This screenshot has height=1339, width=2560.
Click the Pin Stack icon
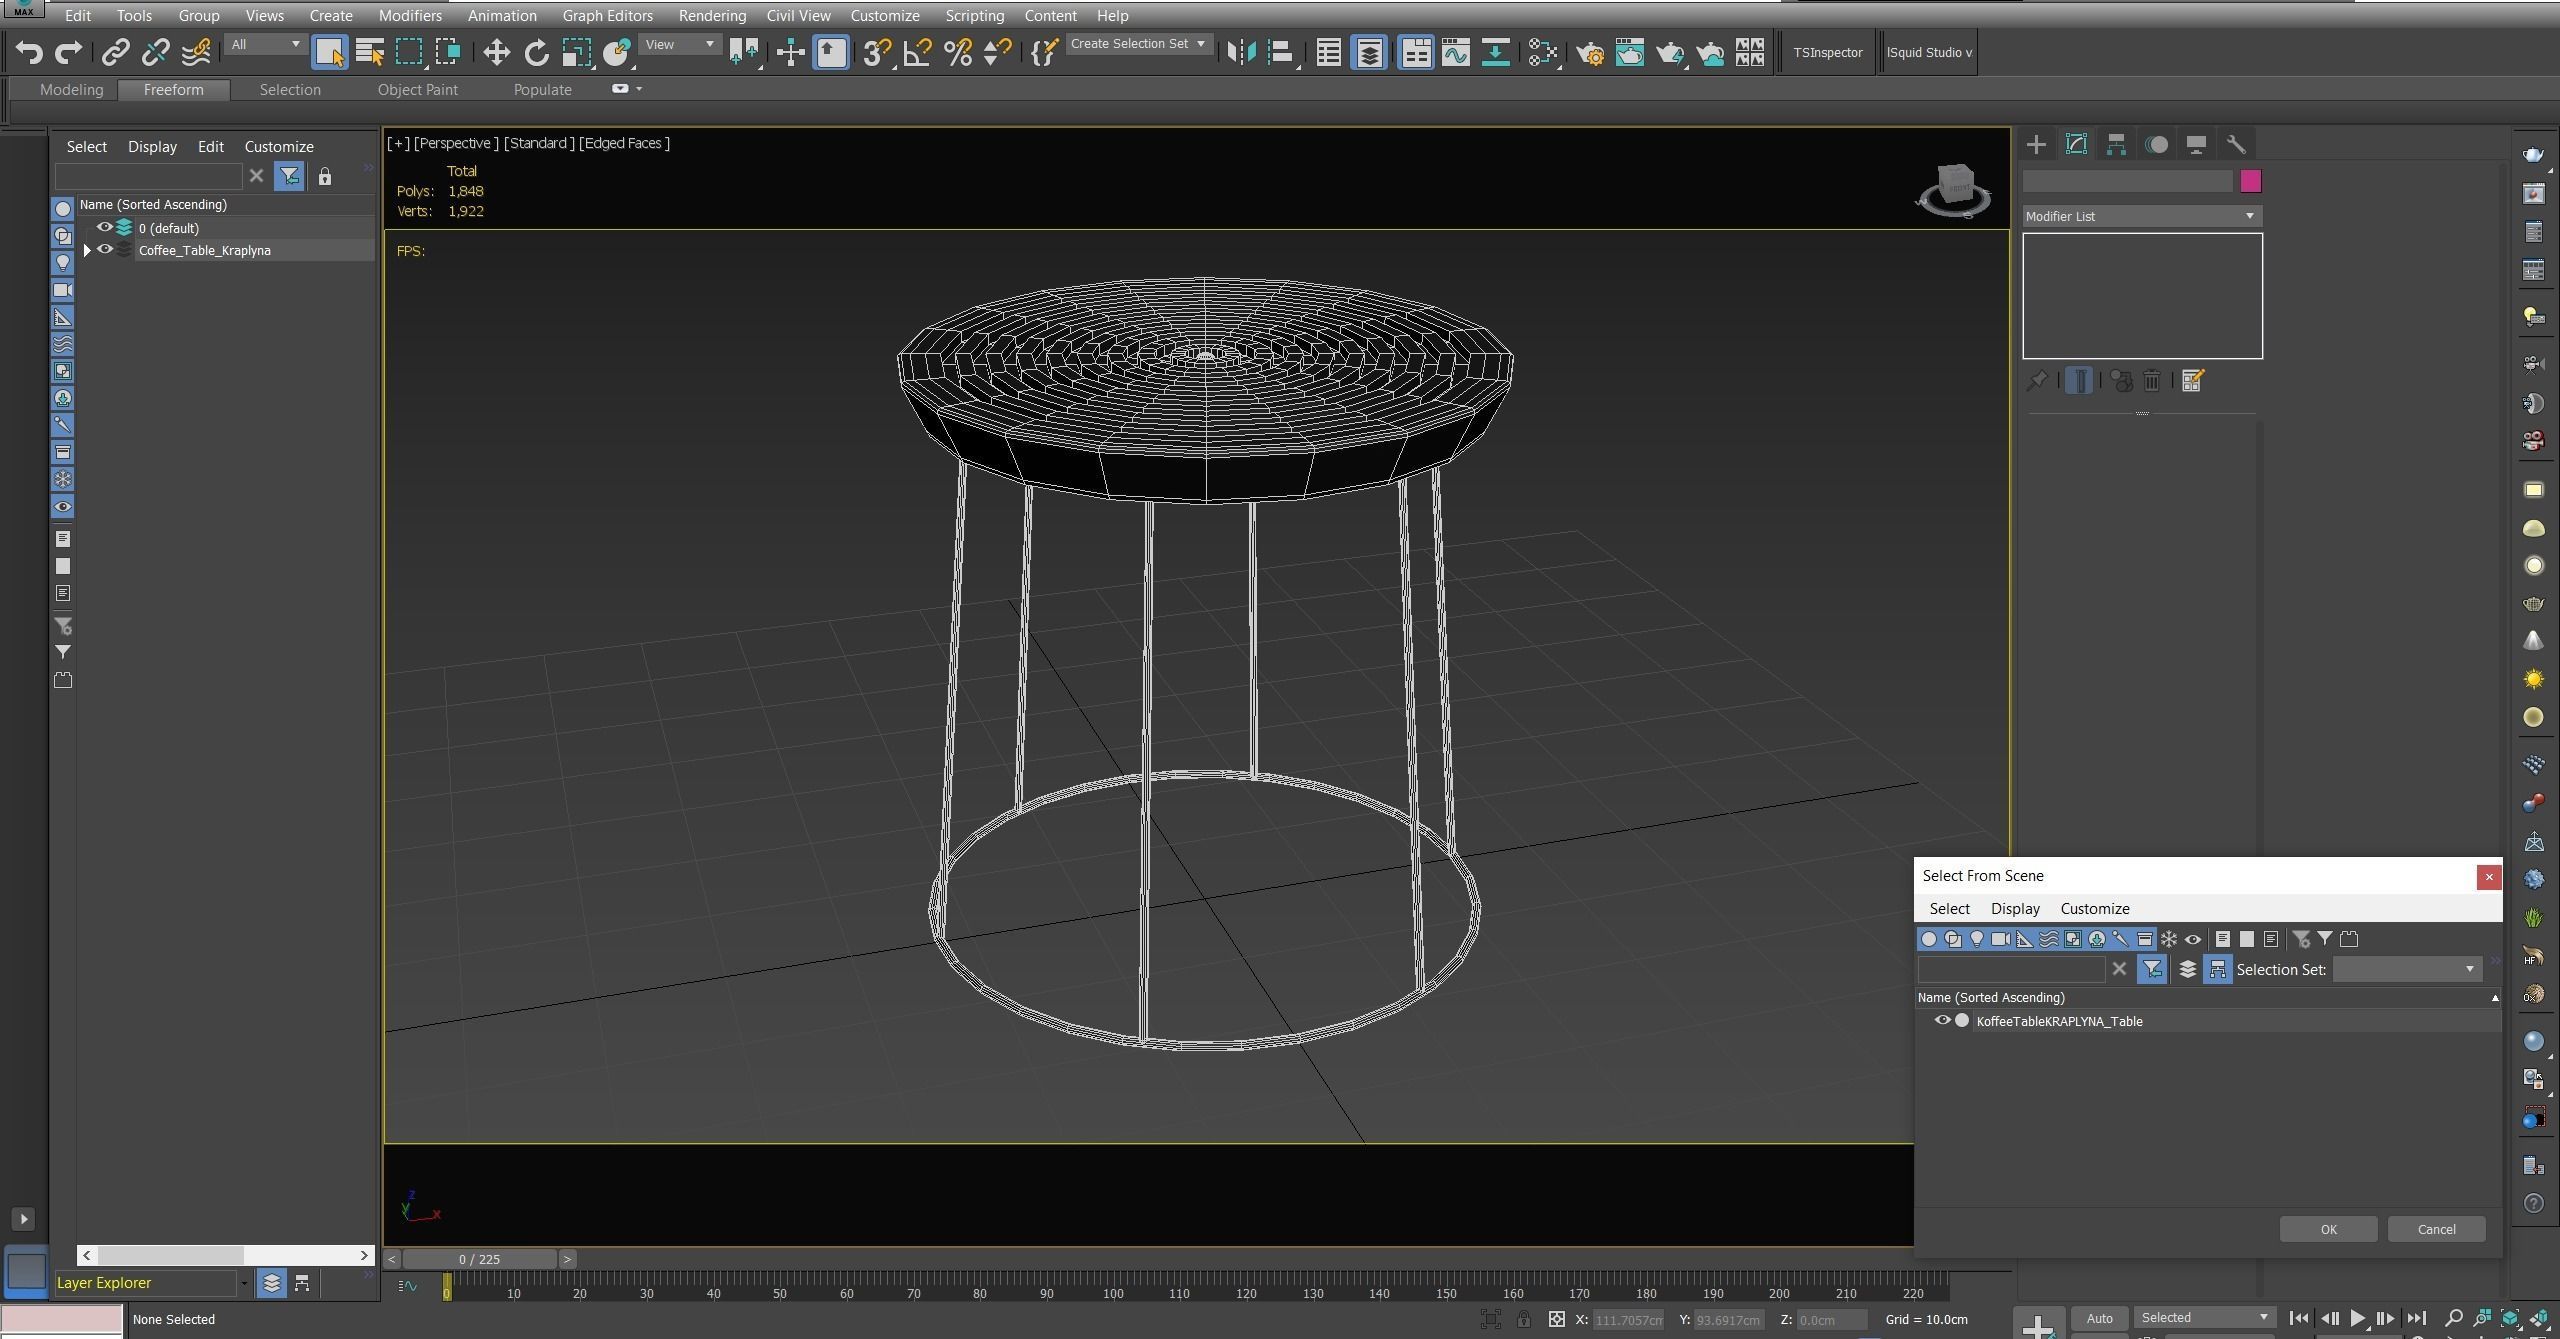(x=2037, y=381)
